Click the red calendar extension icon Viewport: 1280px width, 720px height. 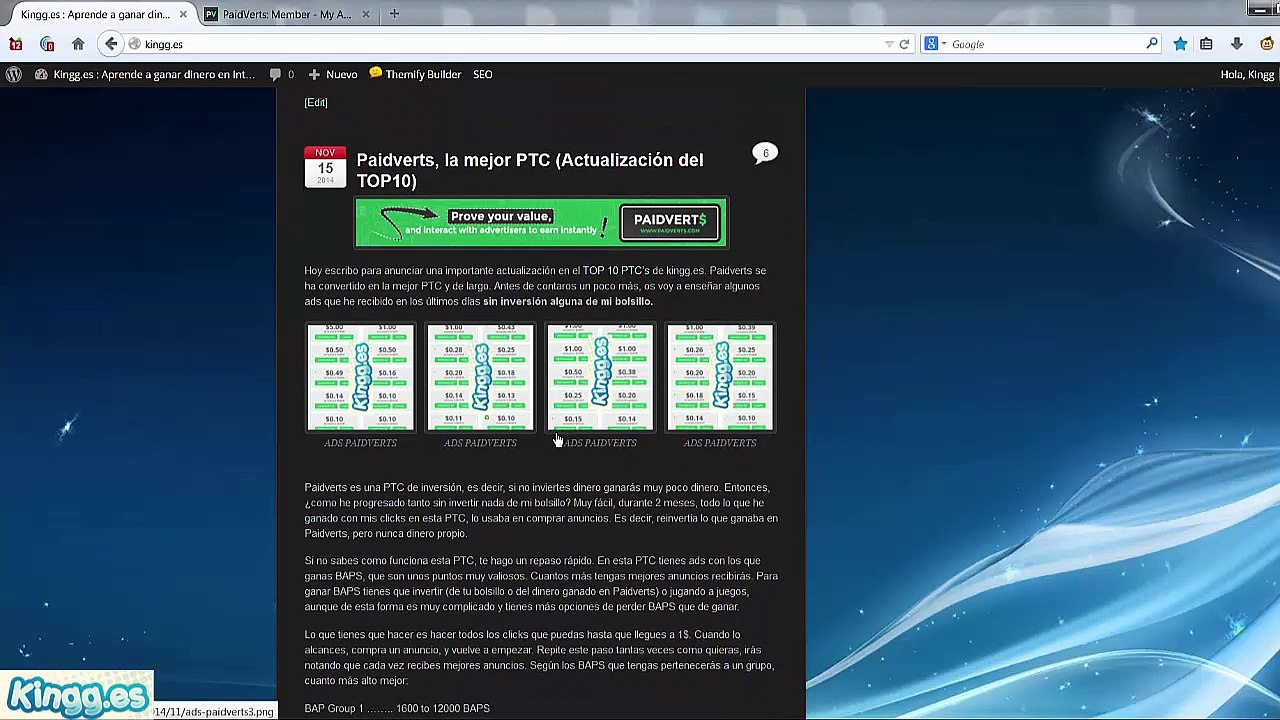[x=15, y=44]
